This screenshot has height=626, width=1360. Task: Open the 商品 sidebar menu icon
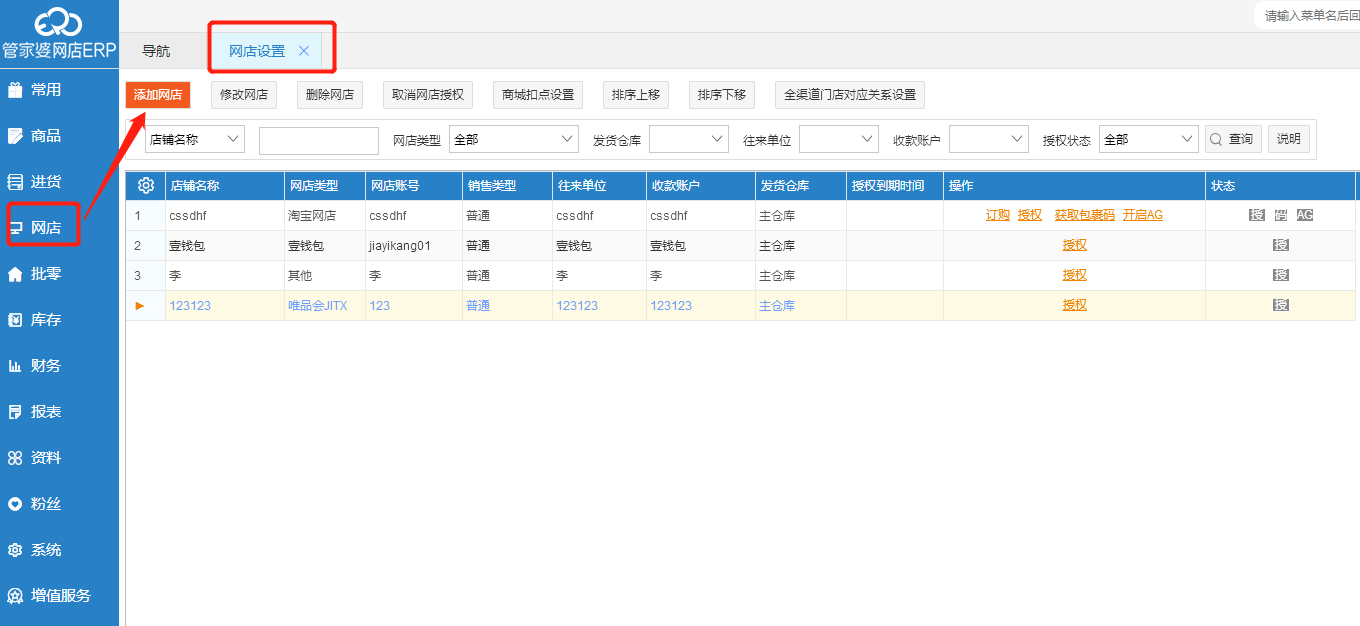click(15, 136)
